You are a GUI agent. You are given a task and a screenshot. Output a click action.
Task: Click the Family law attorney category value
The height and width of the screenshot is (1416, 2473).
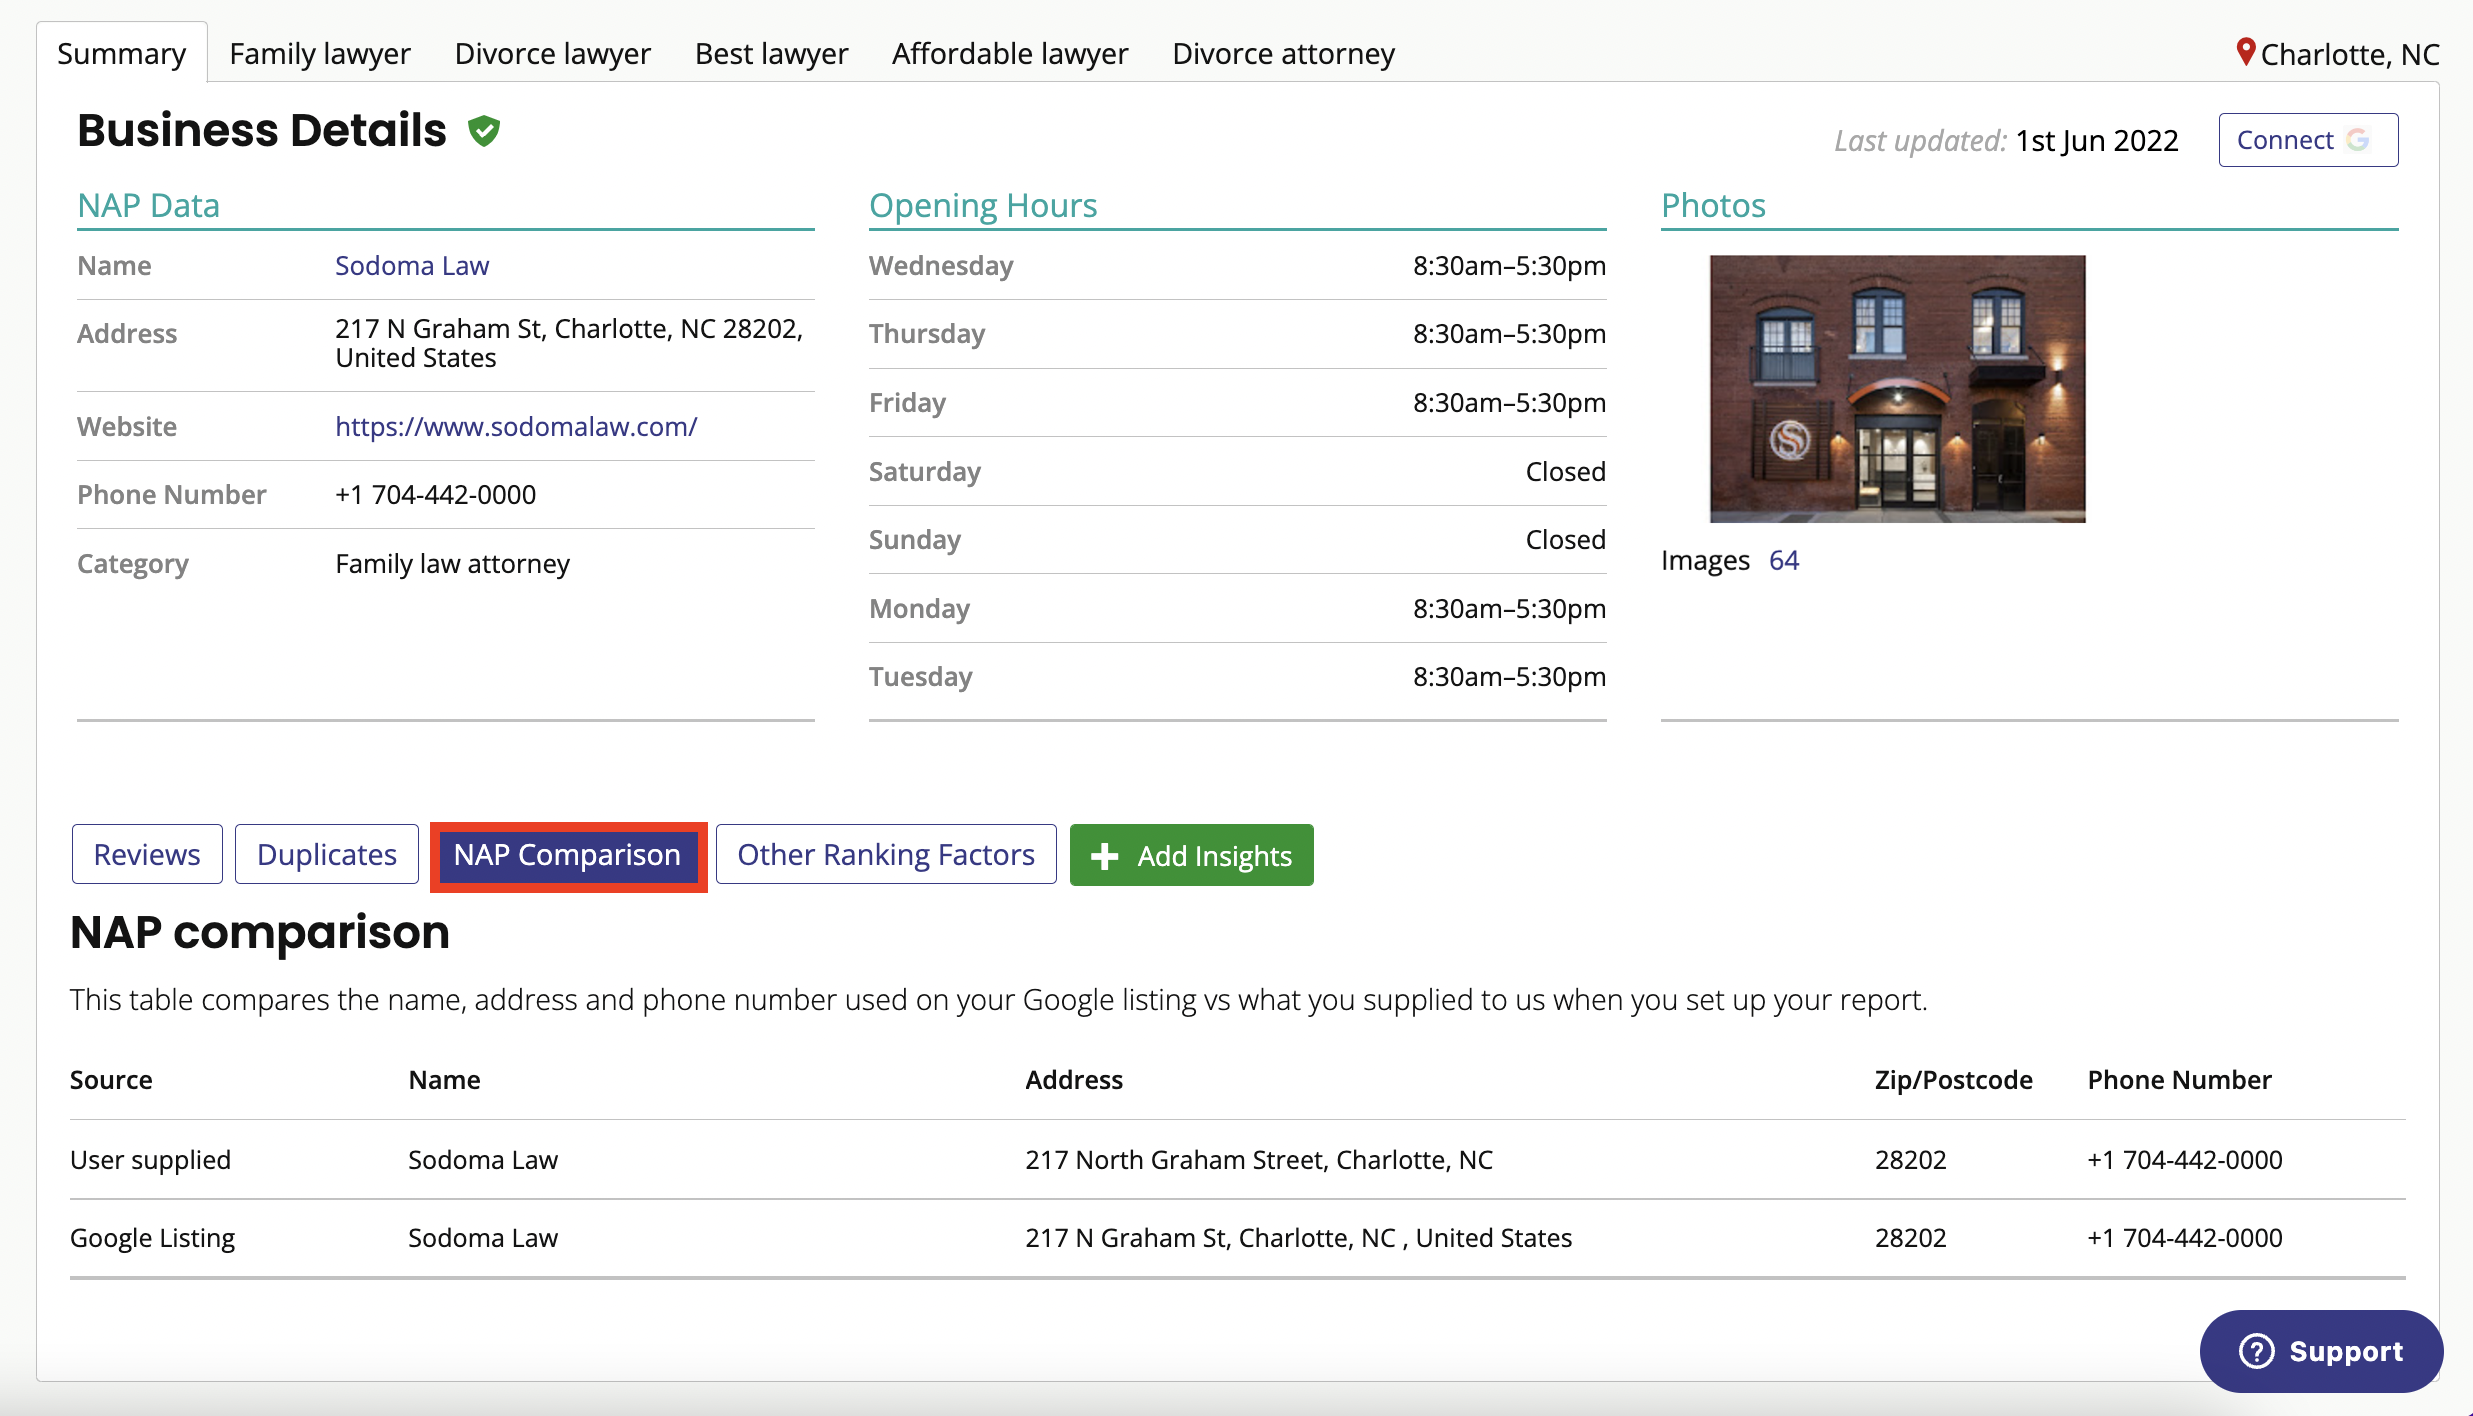(452, 564)
